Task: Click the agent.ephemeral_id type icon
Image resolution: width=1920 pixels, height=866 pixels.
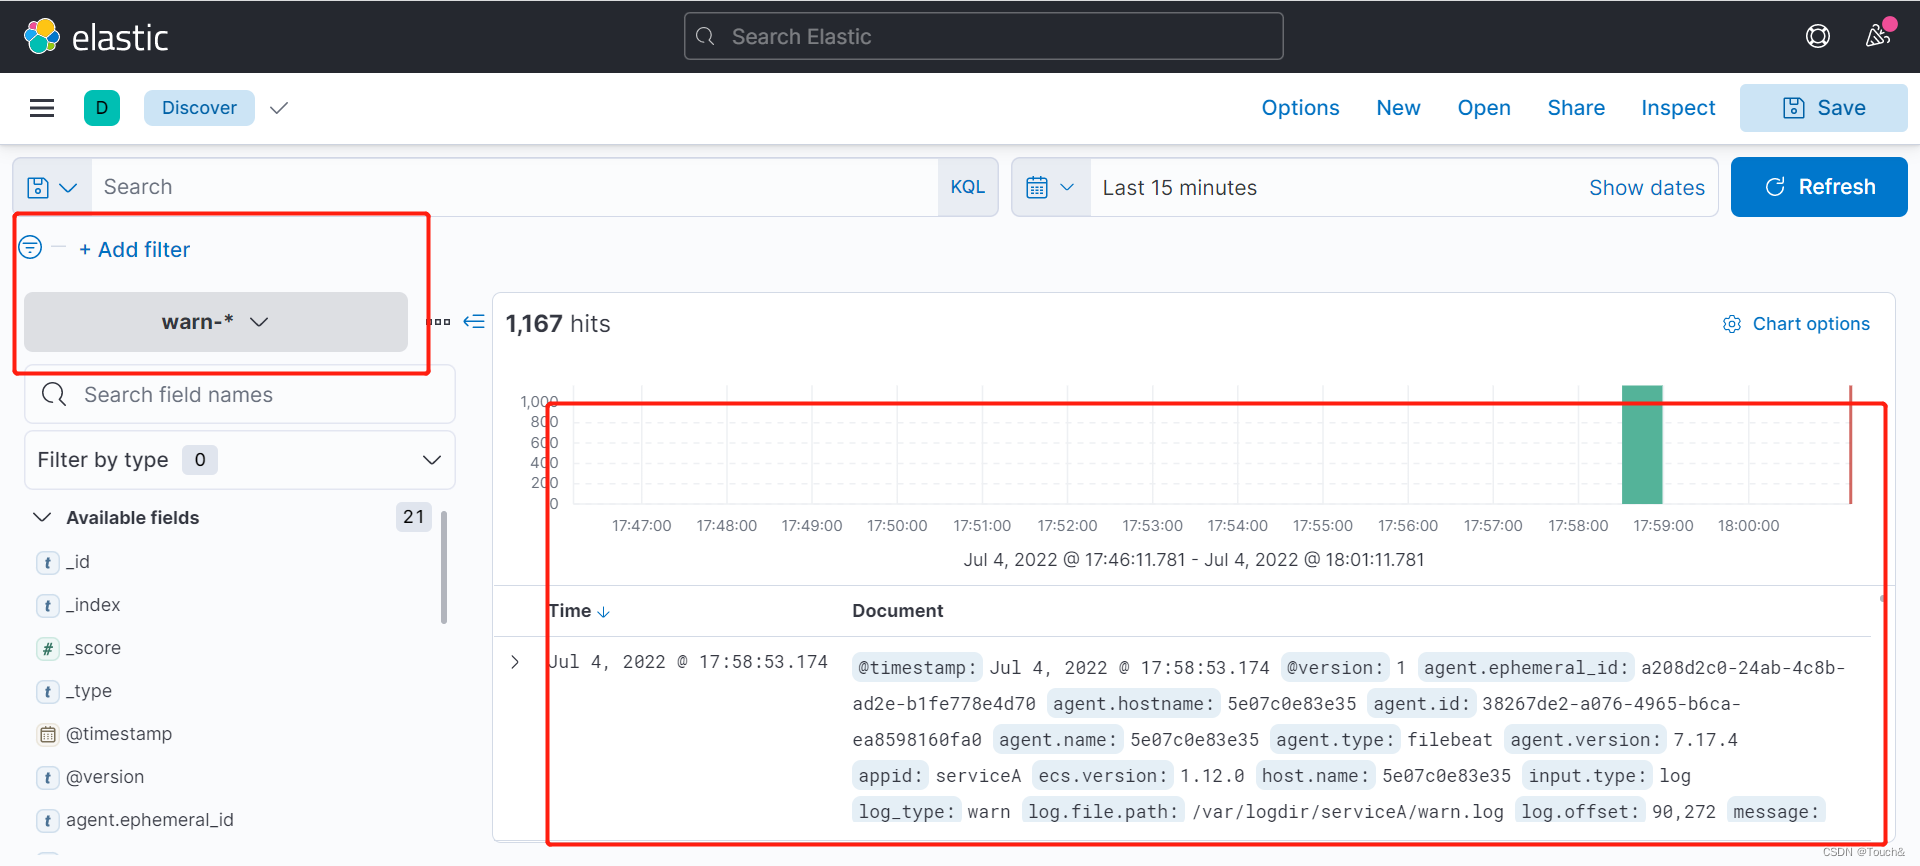Action: coord(47,821)
